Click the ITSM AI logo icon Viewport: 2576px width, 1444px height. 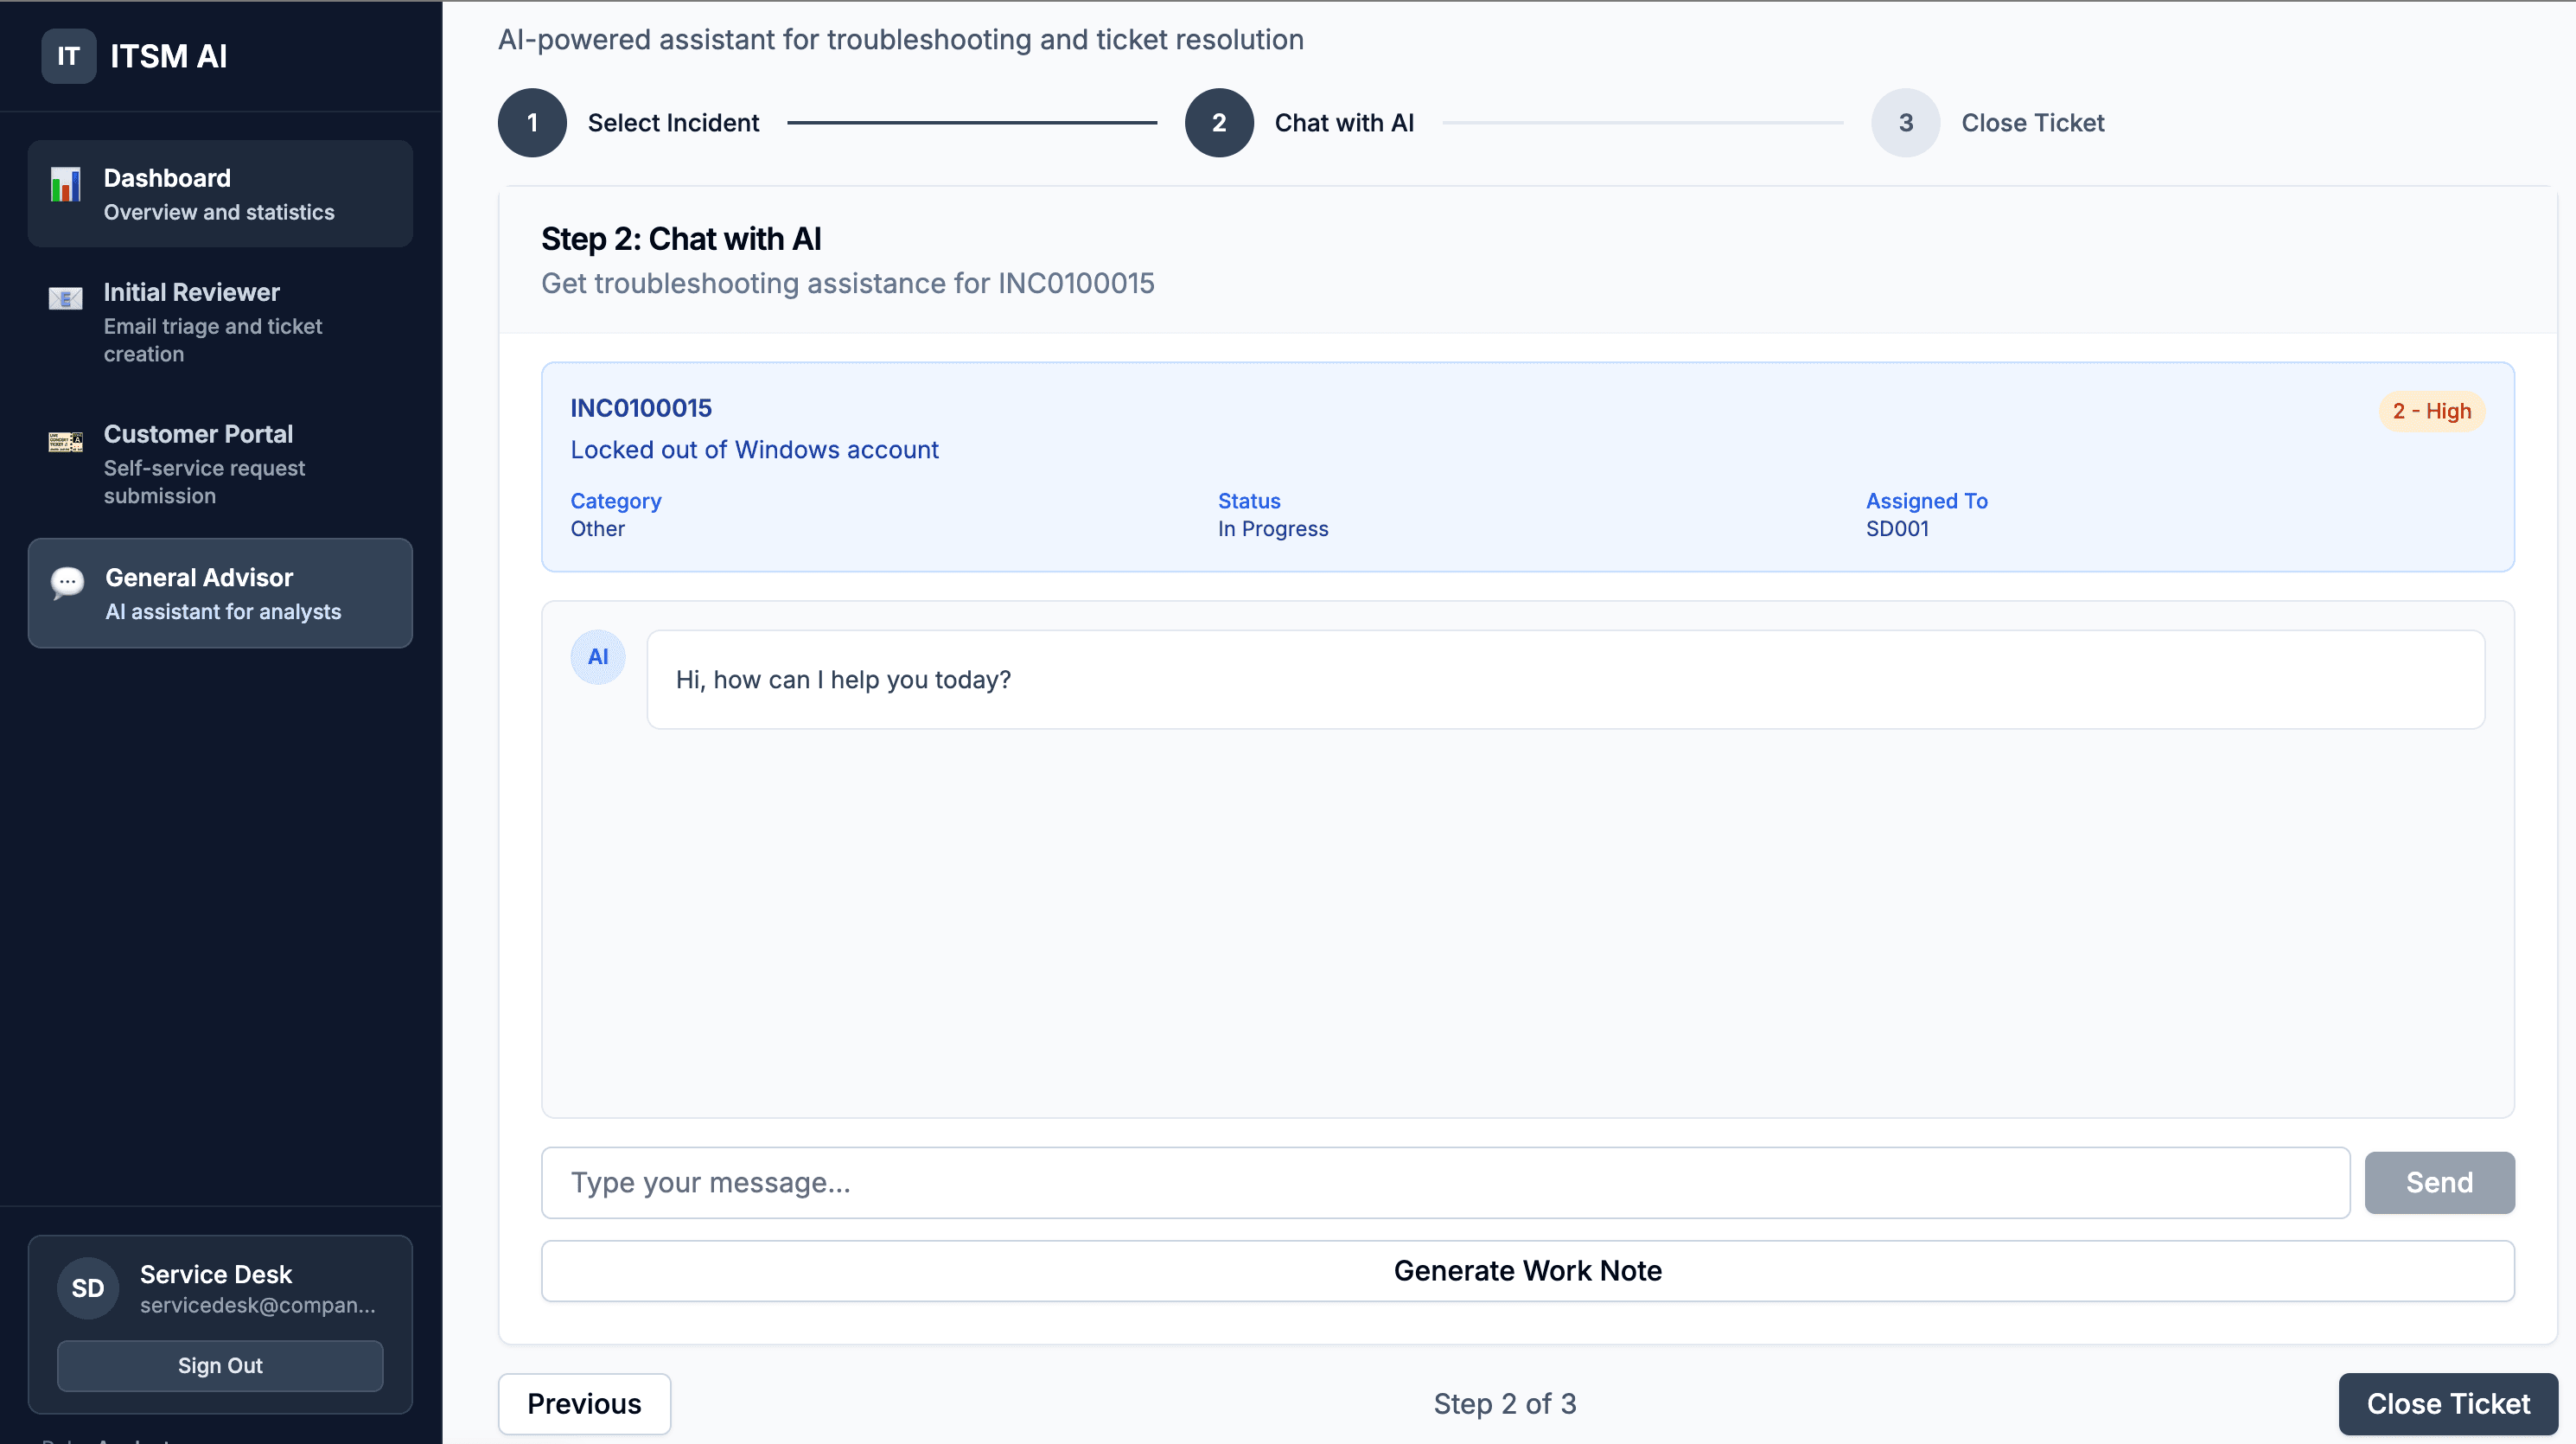(x=67, y=56)
